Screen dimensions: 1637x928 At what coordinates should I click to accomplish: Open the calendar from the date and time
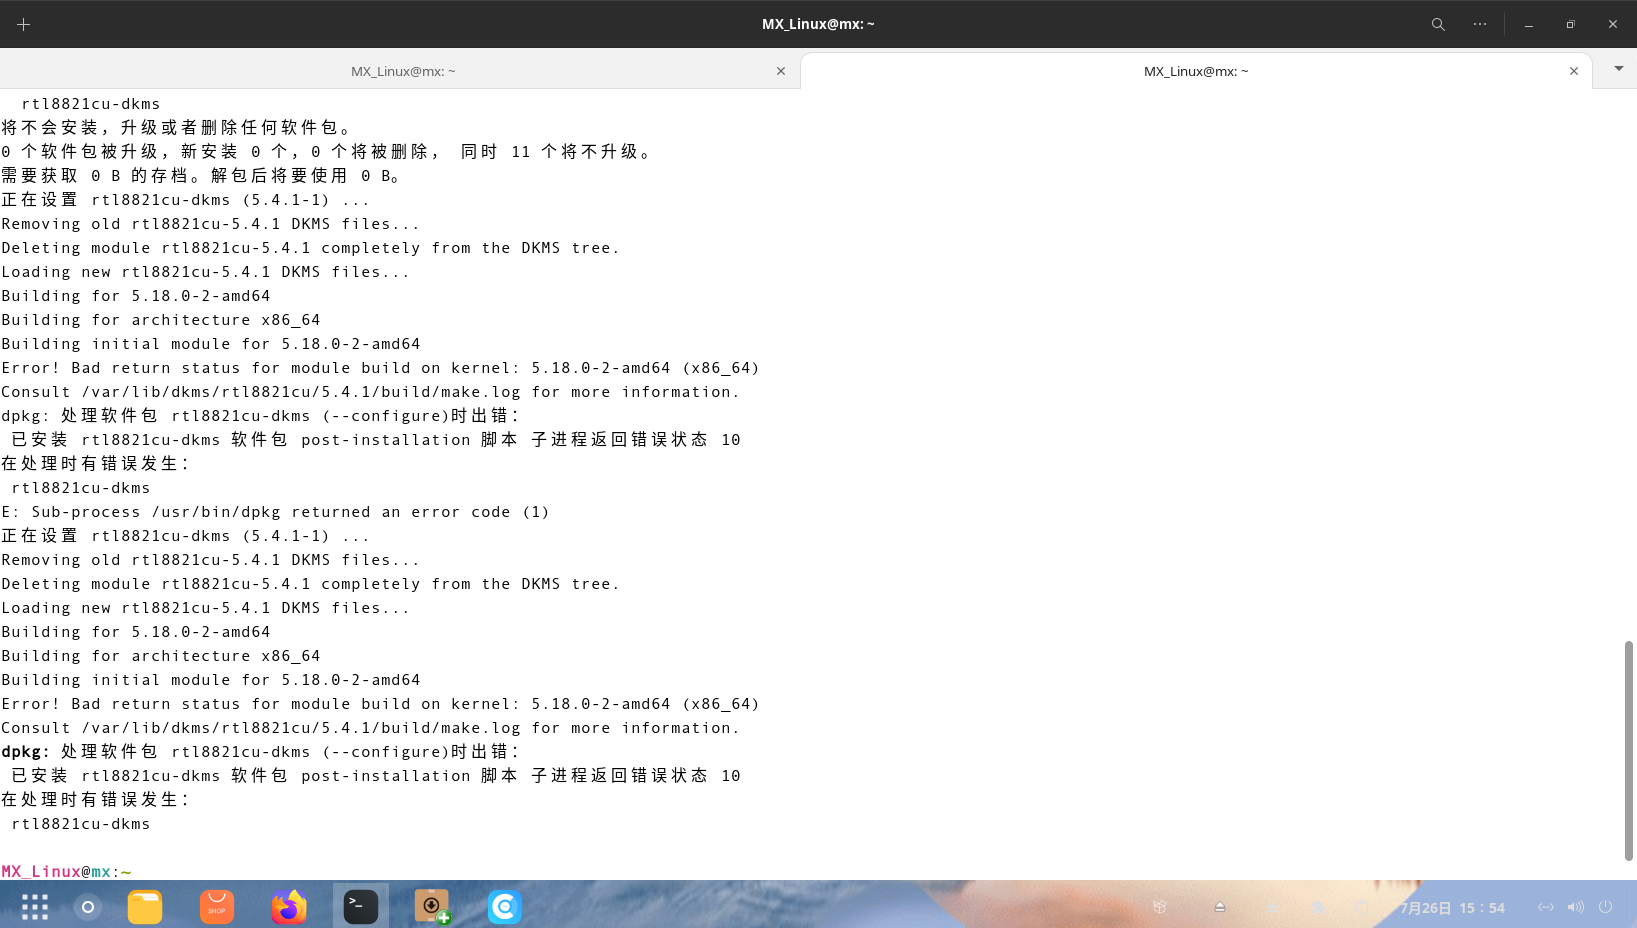pyautogui.click(x=1452, y=908)
